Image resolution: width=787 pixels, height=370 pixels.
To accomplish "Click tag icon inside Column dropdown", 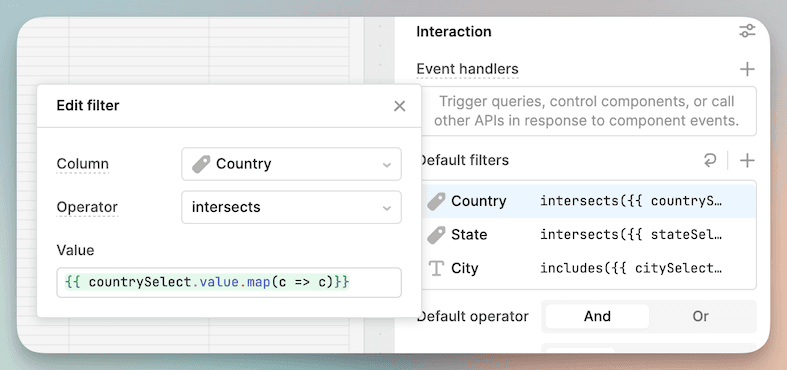I will (x=201, y=164).
